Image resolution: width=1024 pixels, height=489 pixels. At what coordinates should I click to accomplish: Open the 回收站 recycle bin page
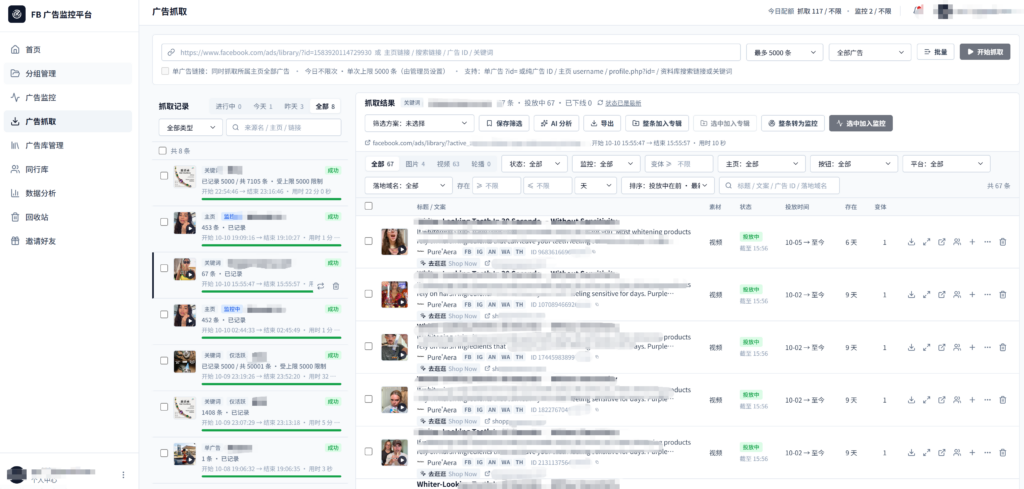[69, 217]
